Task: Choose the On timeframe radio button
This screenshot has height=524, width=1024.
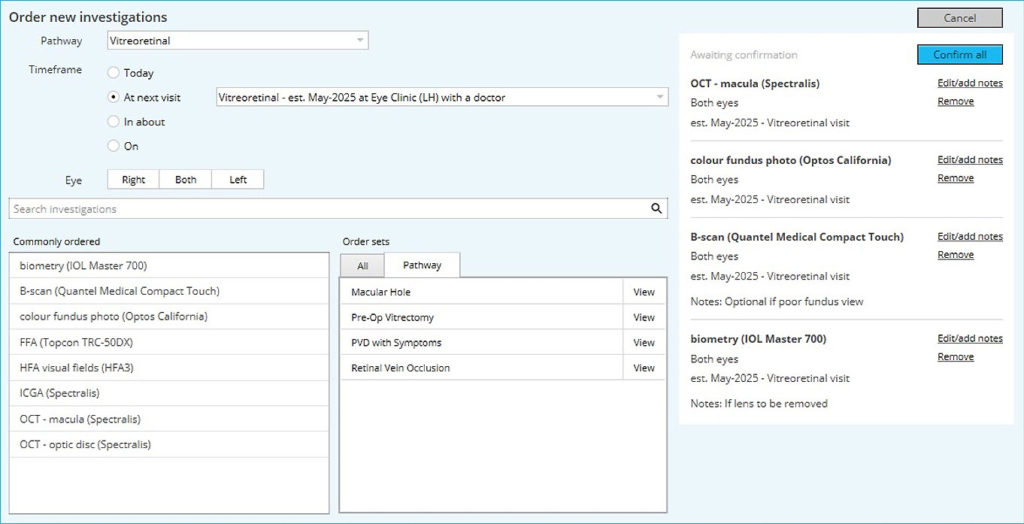Action: pos(113,146)
